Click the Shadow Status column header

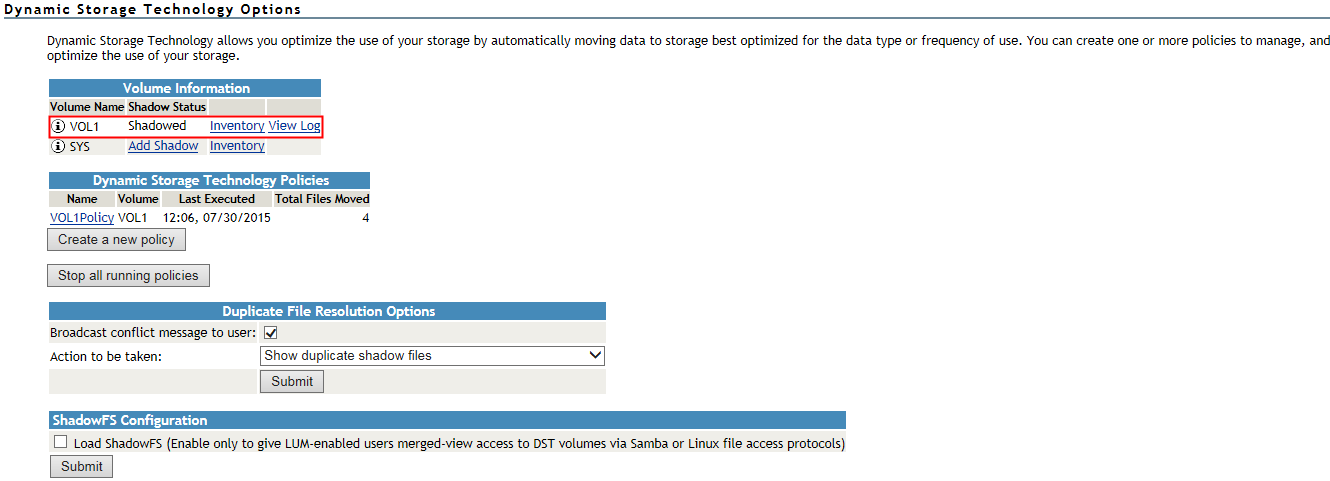click(x=167, y=107)
